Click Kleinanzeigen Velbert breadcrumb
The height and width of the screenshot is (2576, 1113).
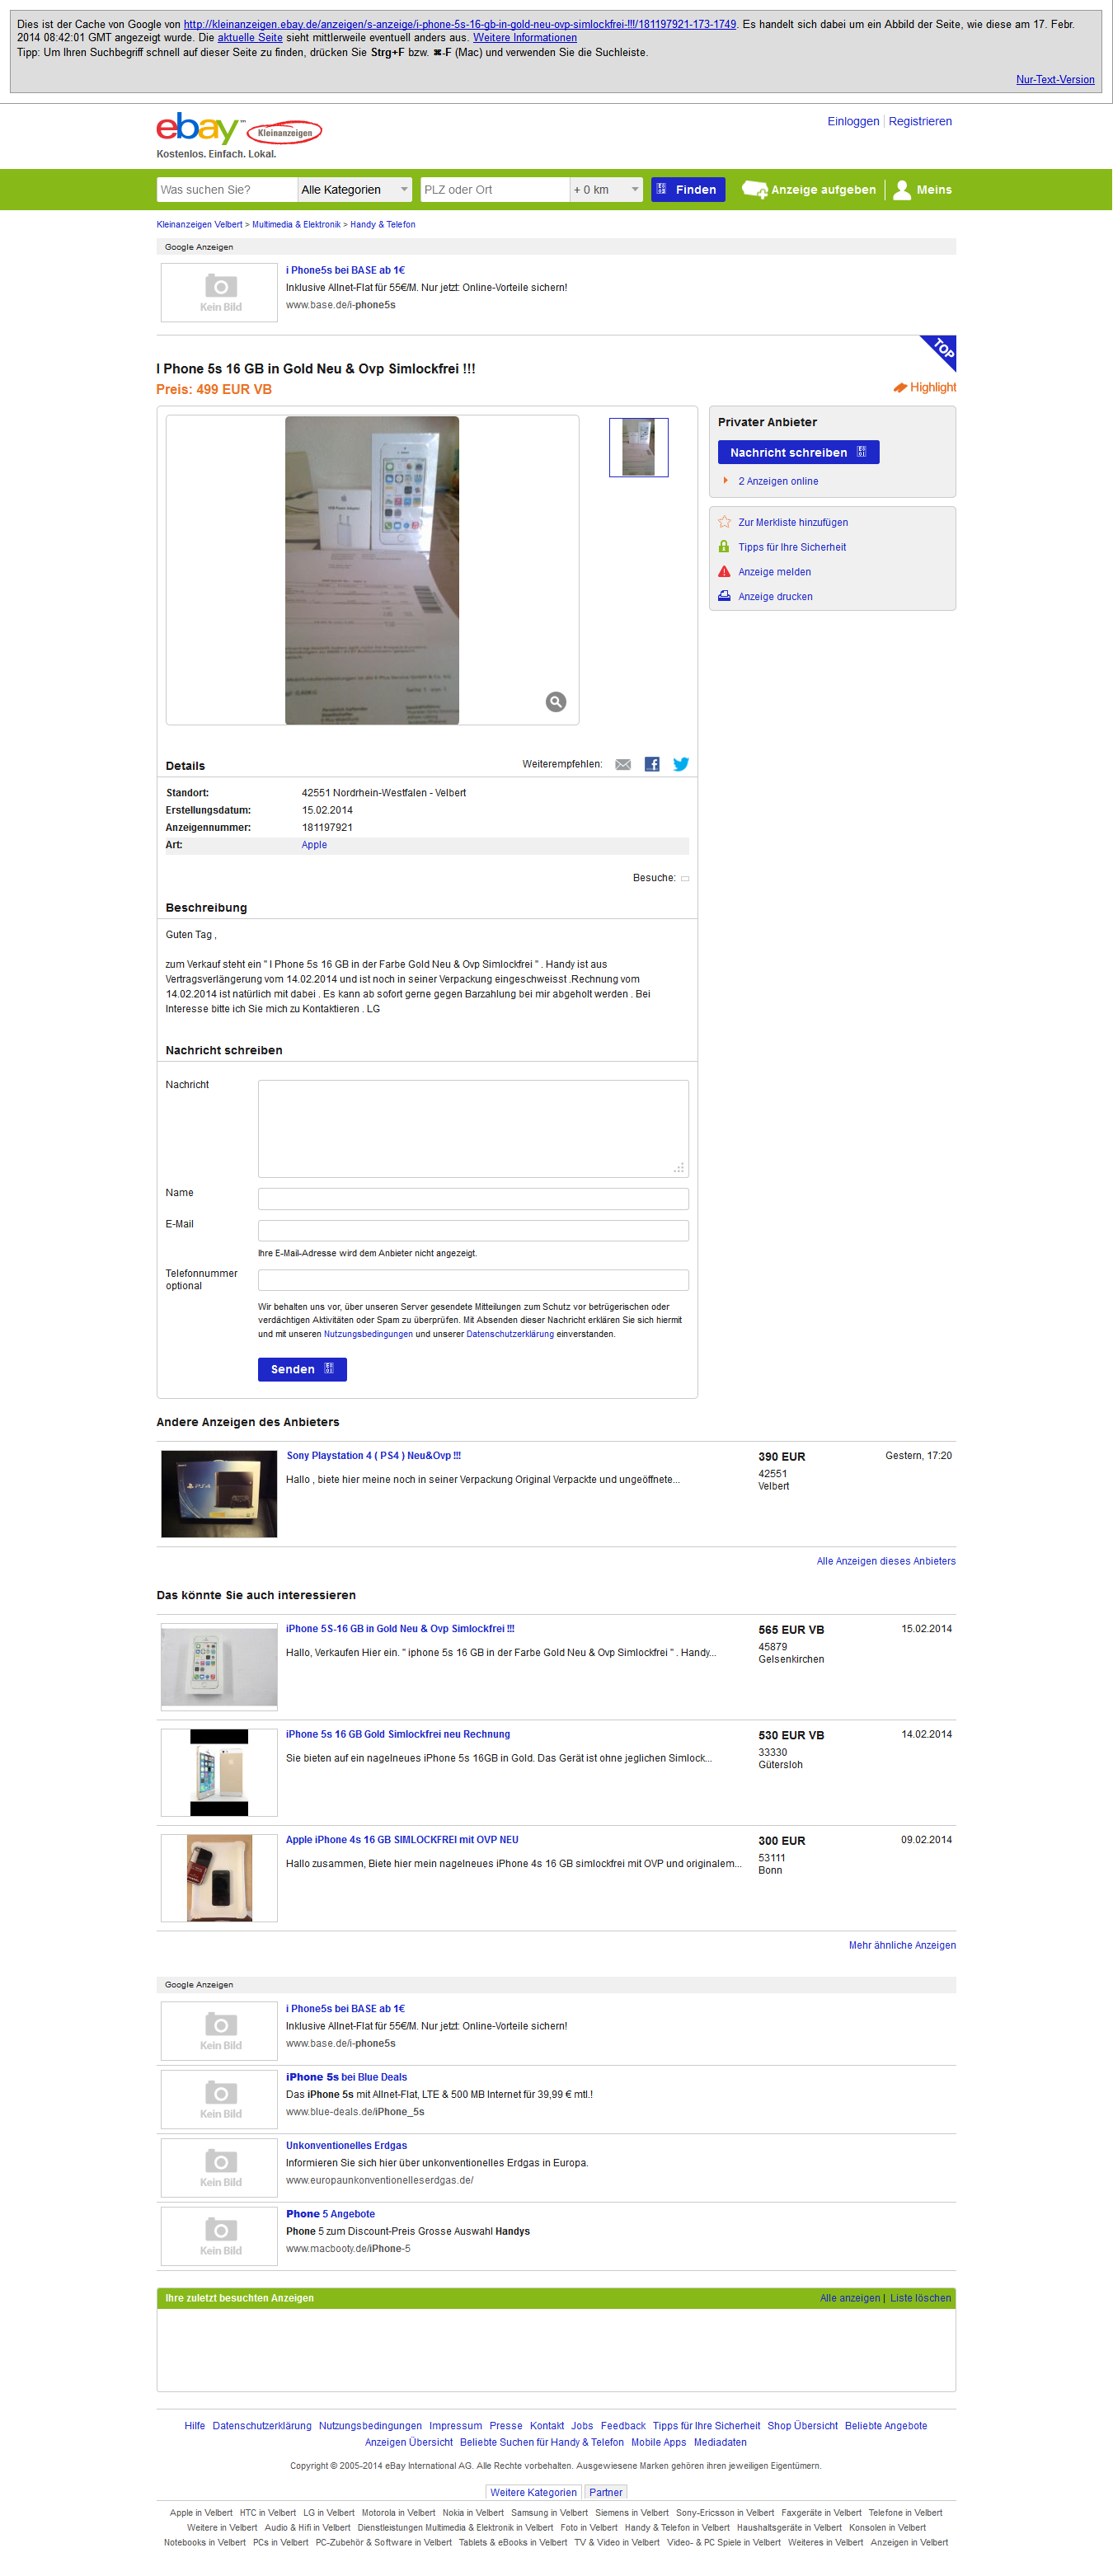[199, 224]
